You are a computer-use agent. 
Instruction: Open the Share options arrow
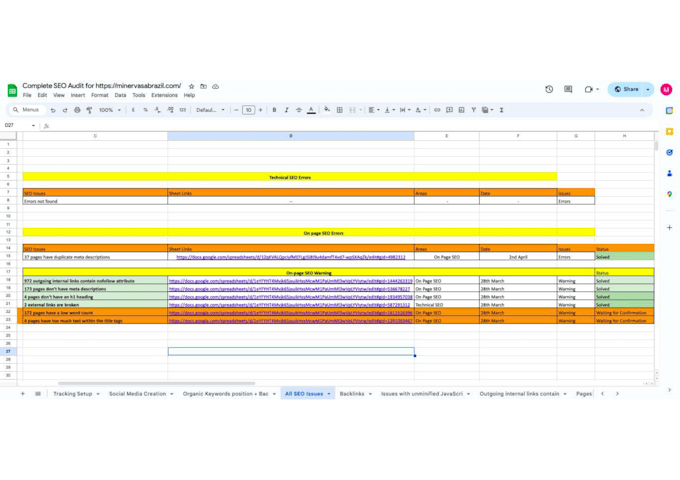648,89
